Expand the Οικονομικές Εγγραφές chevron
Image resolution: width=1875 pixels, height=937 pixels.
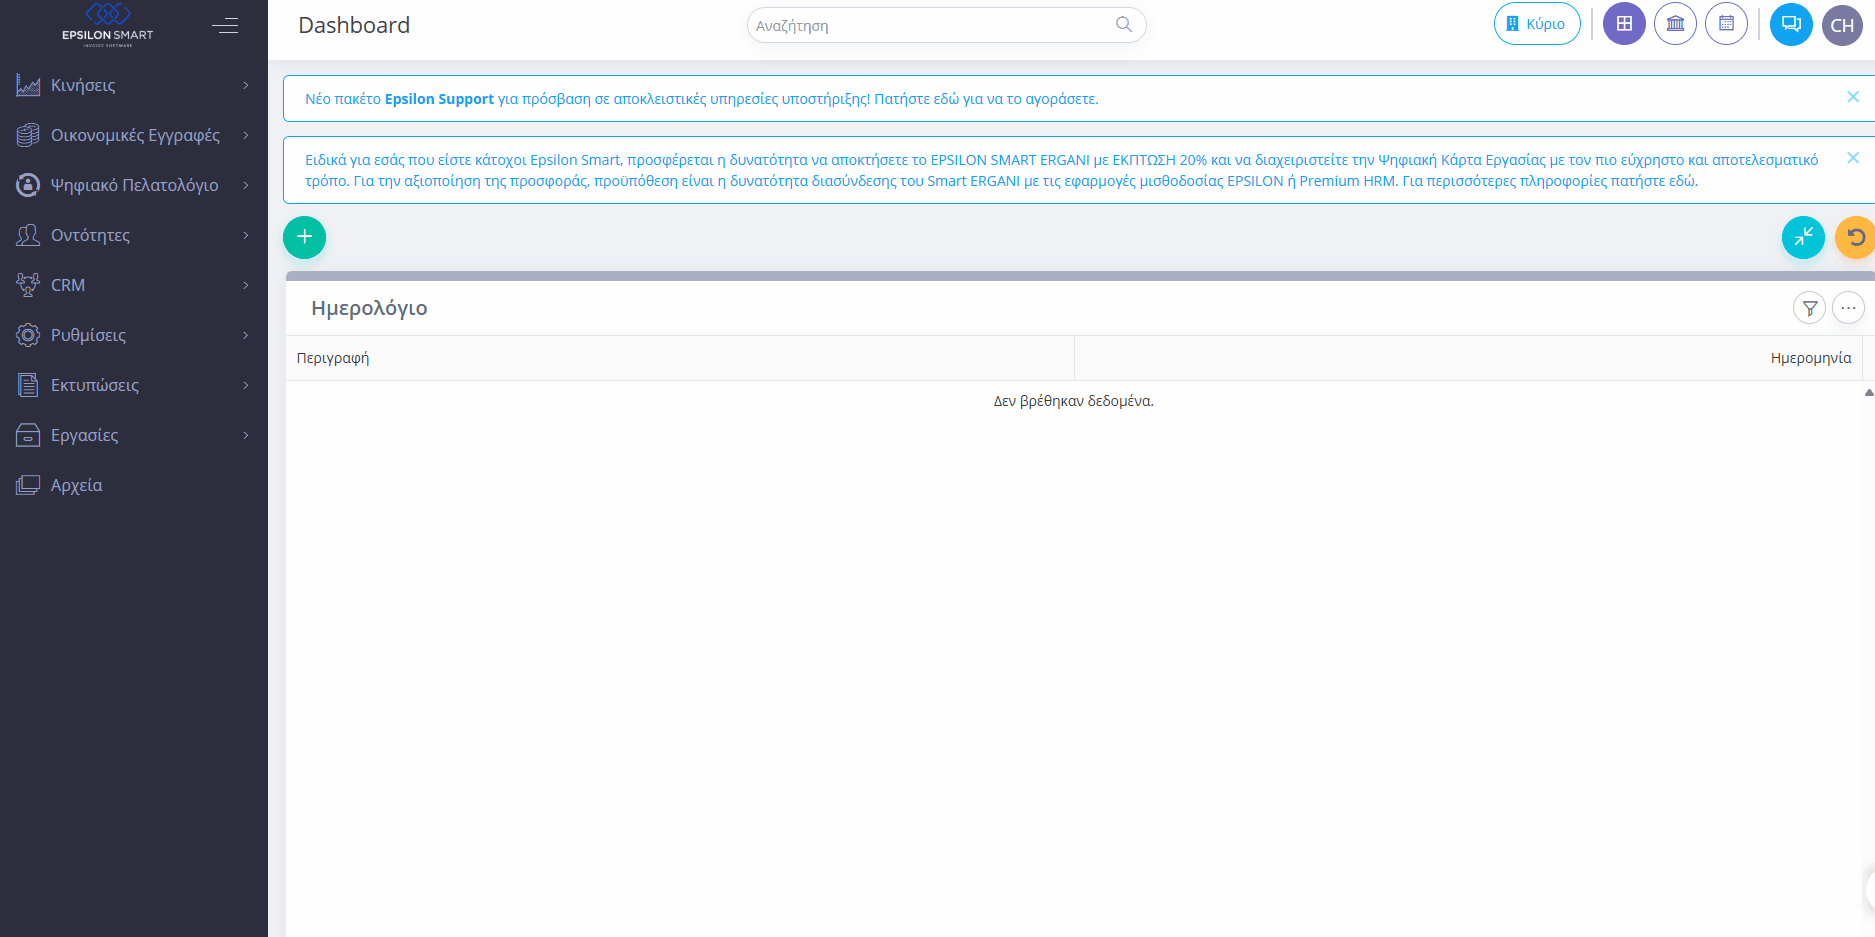pos(246,135)
